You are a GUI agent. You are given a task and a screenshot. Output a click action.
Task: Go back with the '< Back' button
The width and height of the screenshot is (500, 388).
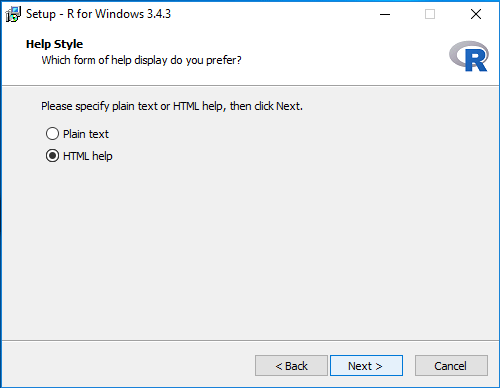click(x=291, y=366)
